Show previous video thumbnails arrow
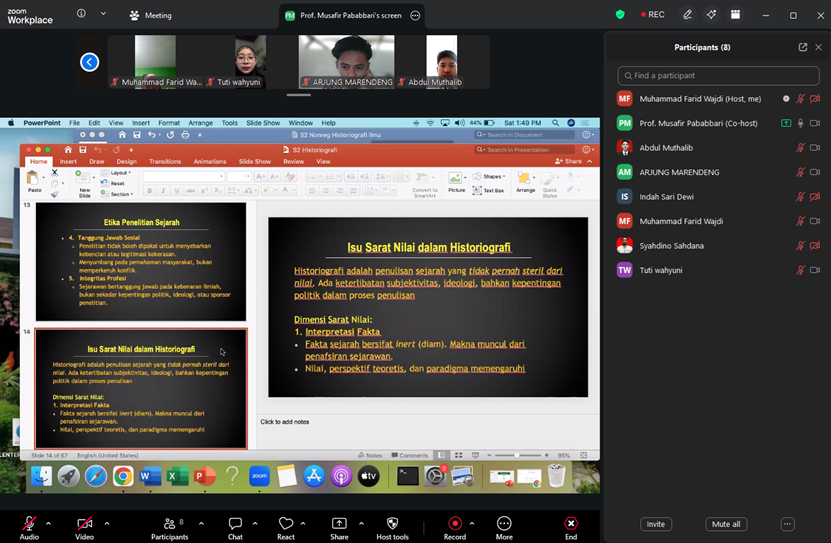 [90, 62]
